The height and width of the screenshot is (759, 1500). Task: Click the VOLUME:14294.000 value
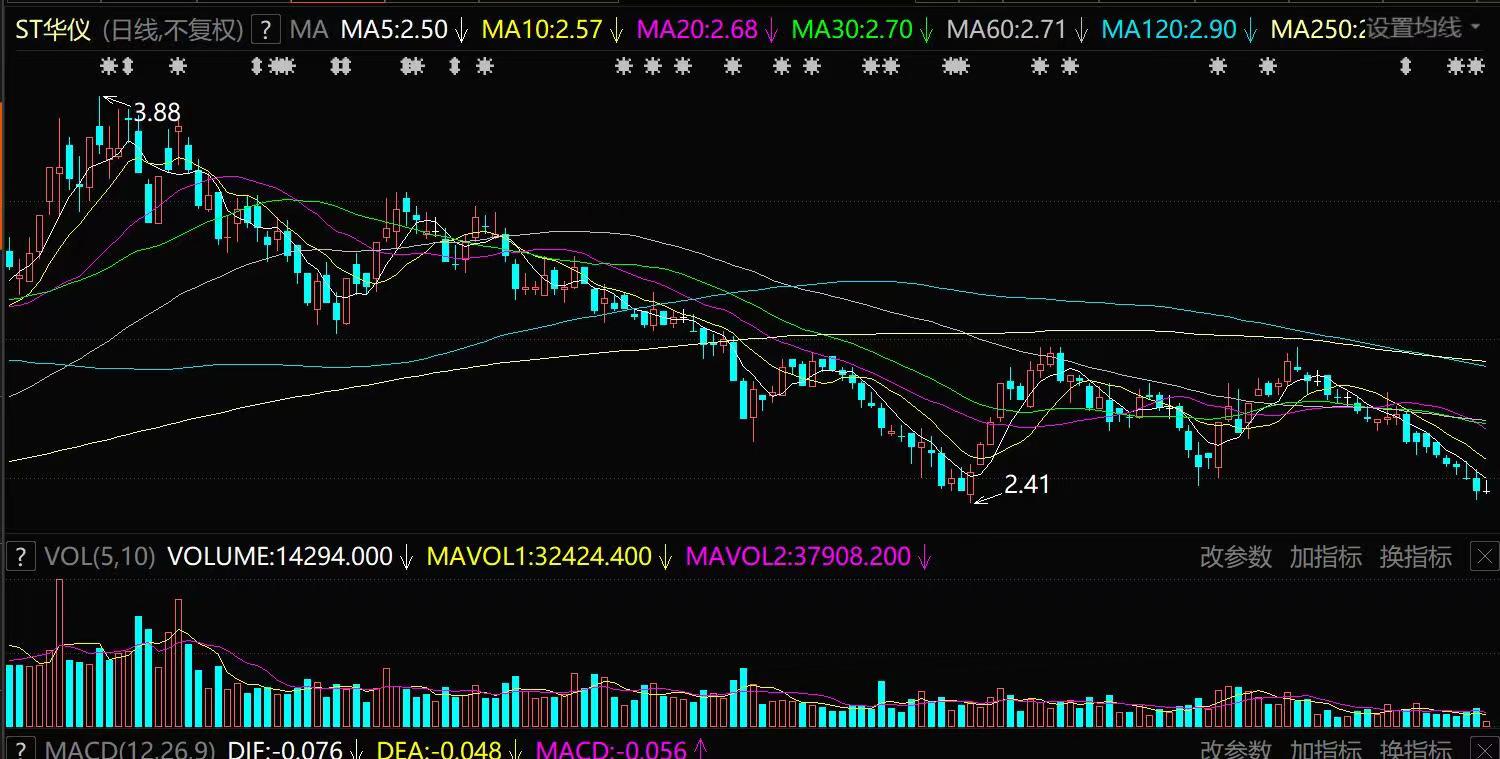click(280, 557)
